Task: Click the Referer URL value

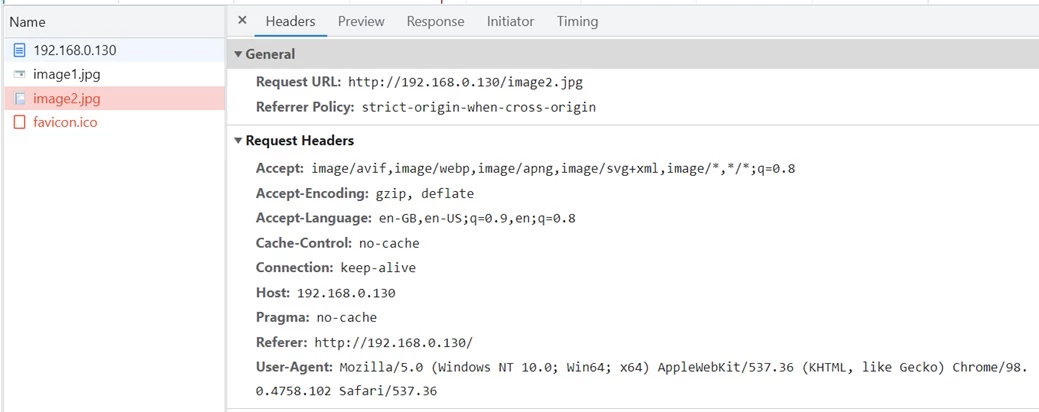Action: [x=394, y=342]
